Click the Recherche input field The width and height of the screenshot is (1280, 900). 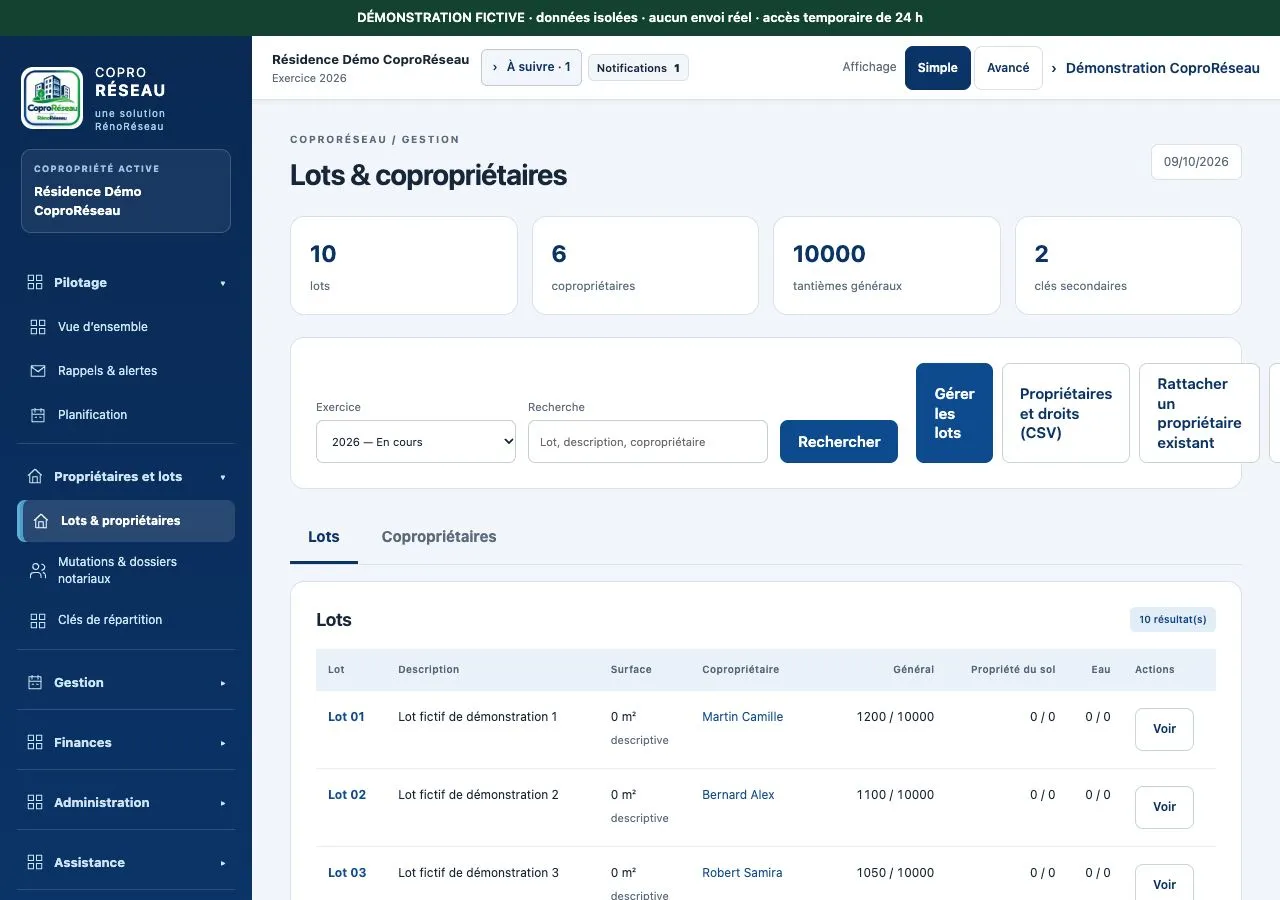(648, 441)
